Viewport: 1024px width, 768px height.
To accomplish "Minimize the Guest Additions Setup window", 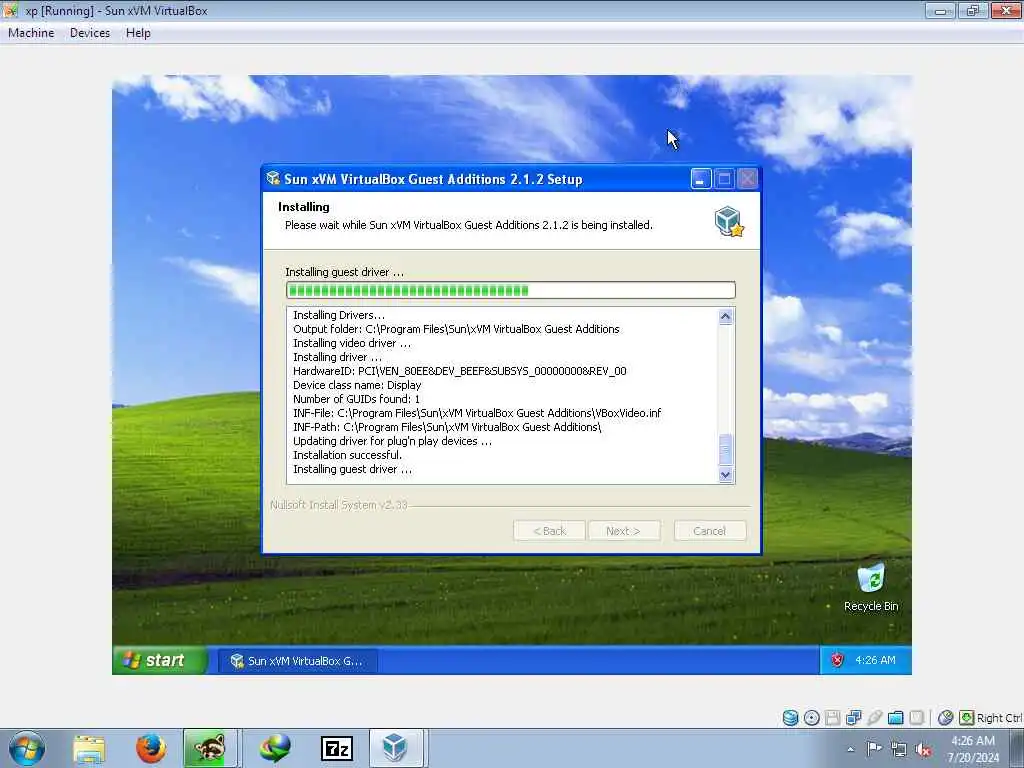I will (x=700, y=179).
